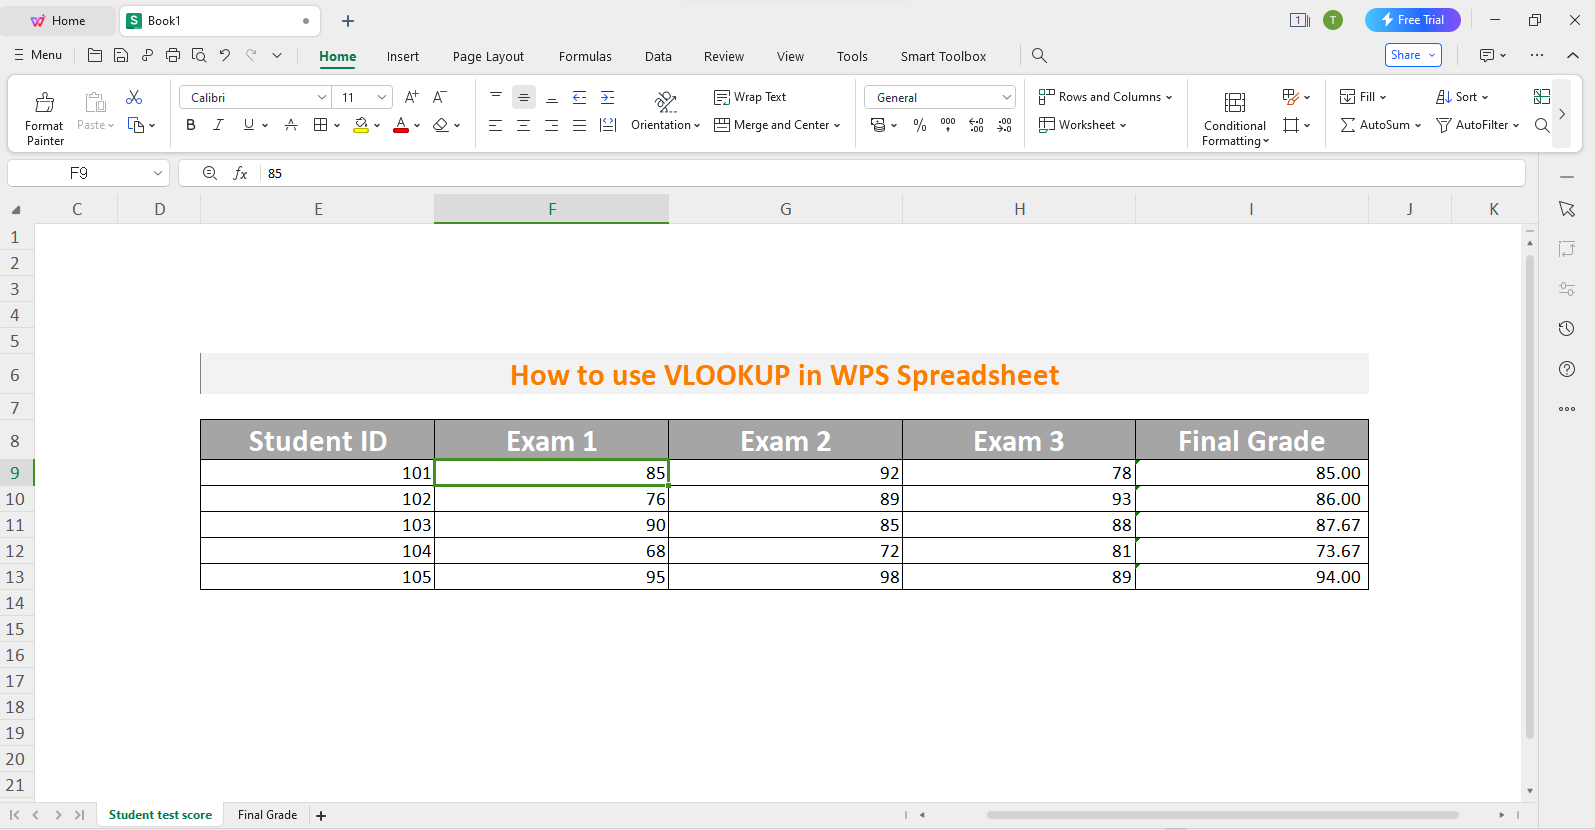
Task: Increase indent in alignment group
Action: point(607,97)
